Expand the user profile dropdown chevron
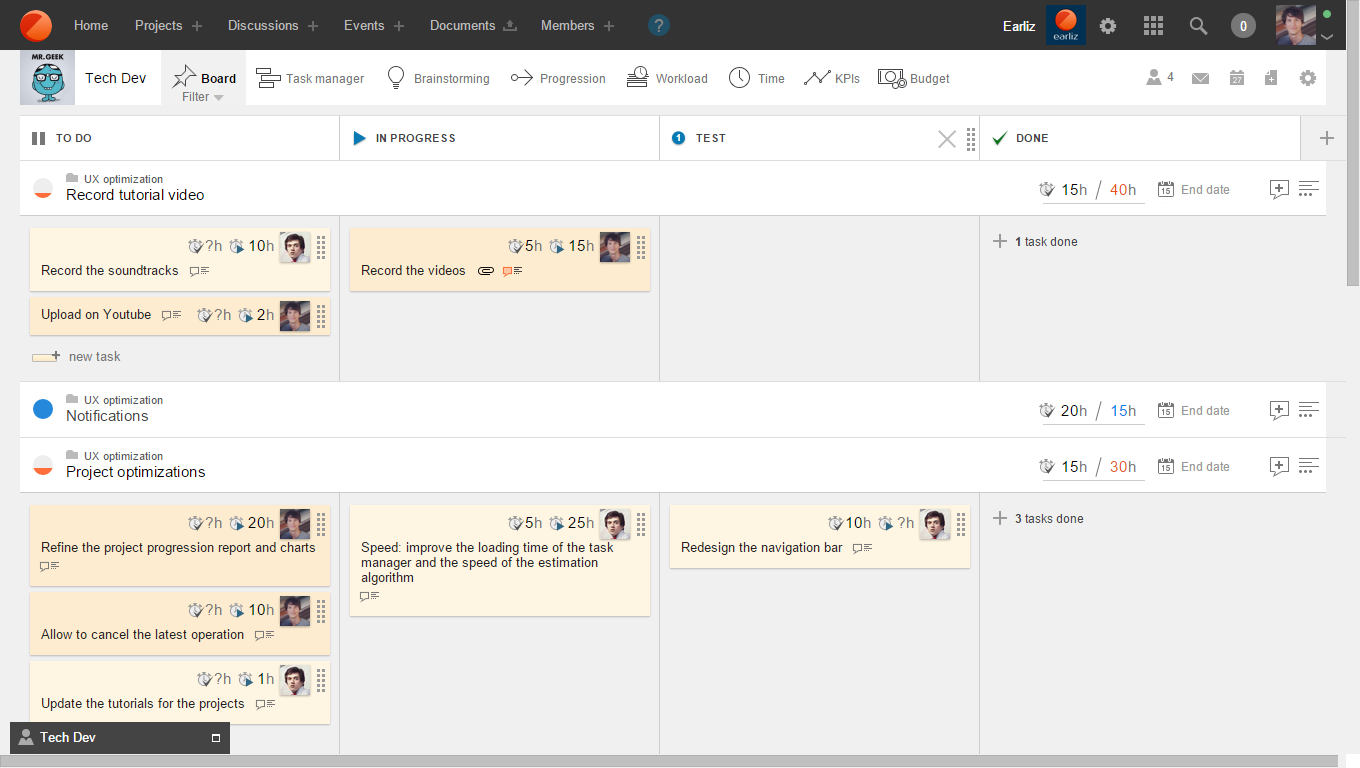This screenshot has width=1360, height=768. (1327, 37)
